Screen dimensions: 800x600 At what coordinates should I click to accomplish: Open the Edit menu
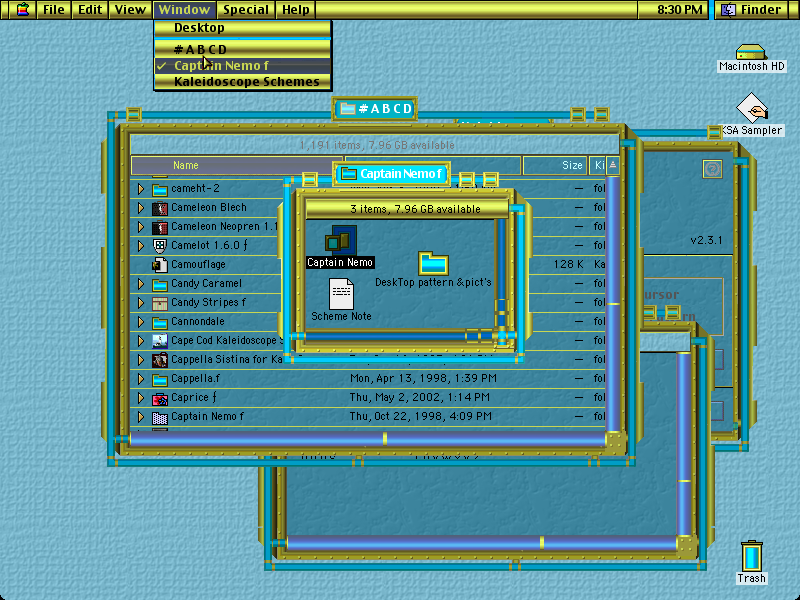click(90, 9)
